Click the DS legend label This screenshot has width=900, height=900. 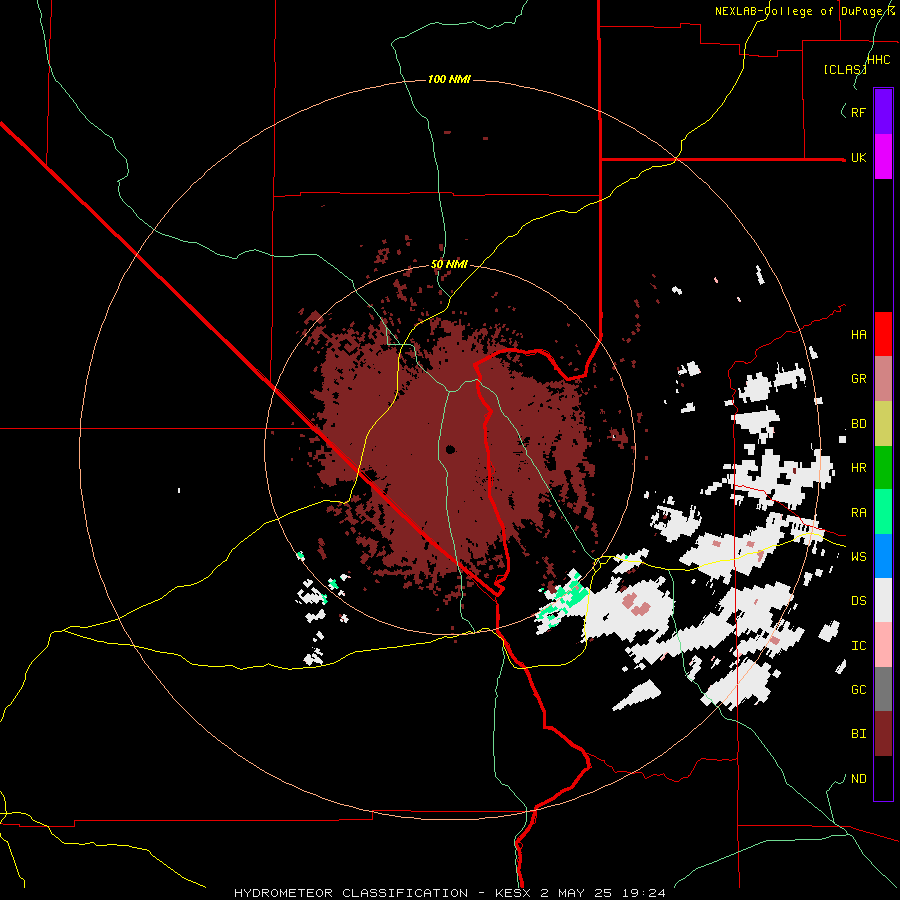[858, 601]
